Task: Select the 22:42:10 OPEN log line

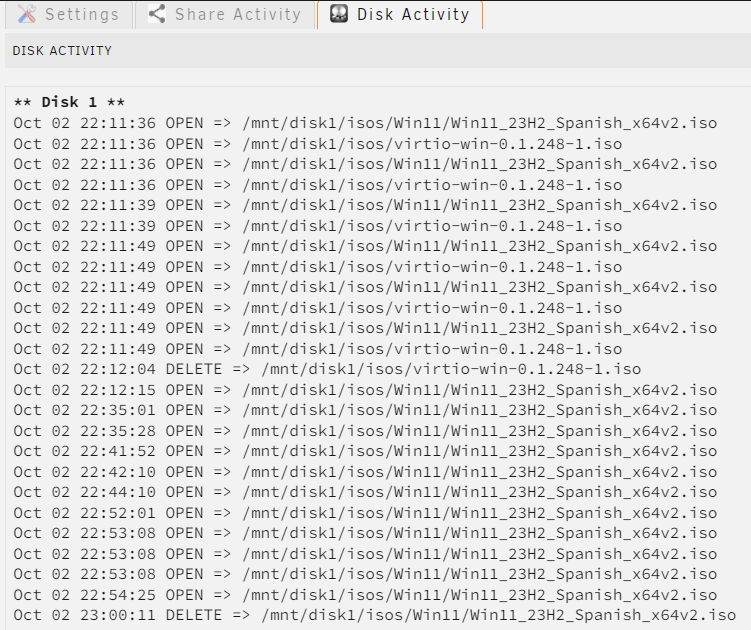Action: tap(365, 472)
